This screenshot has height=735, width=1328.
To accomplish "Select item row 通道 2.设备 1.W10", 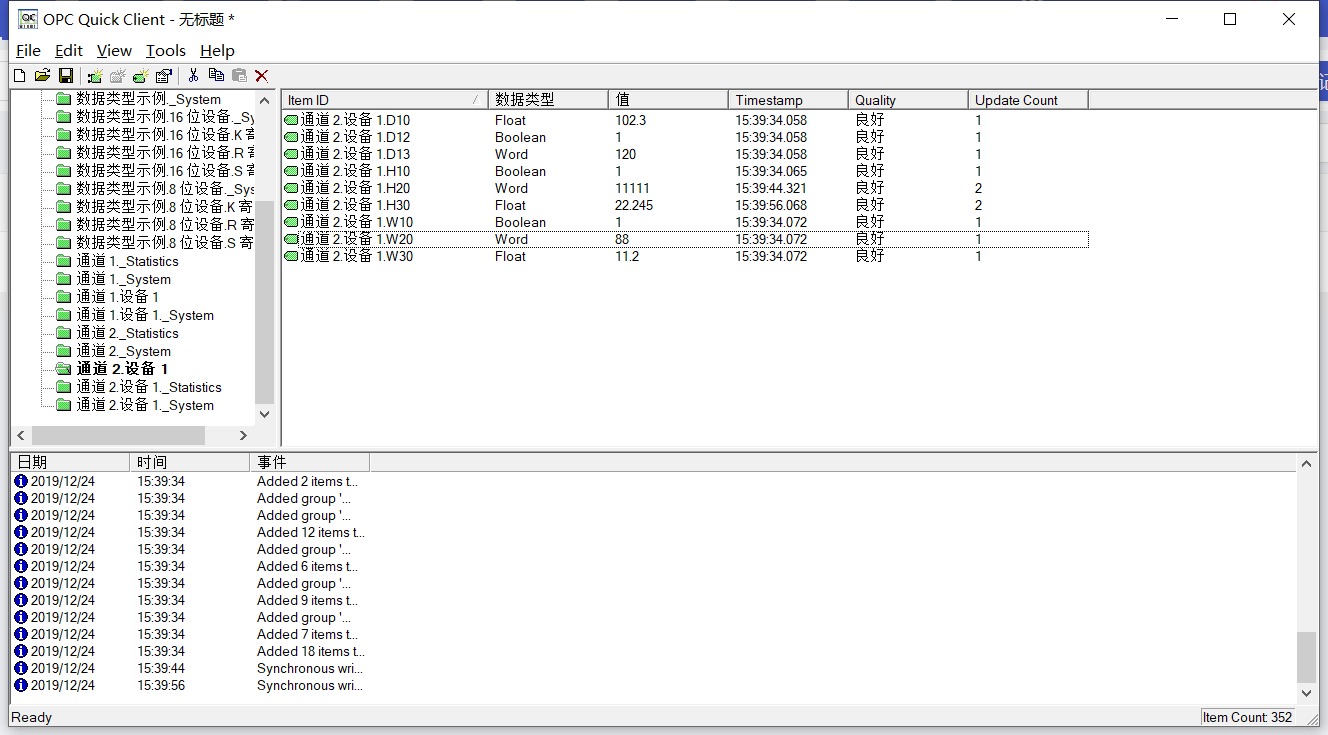I will [685, 222].
